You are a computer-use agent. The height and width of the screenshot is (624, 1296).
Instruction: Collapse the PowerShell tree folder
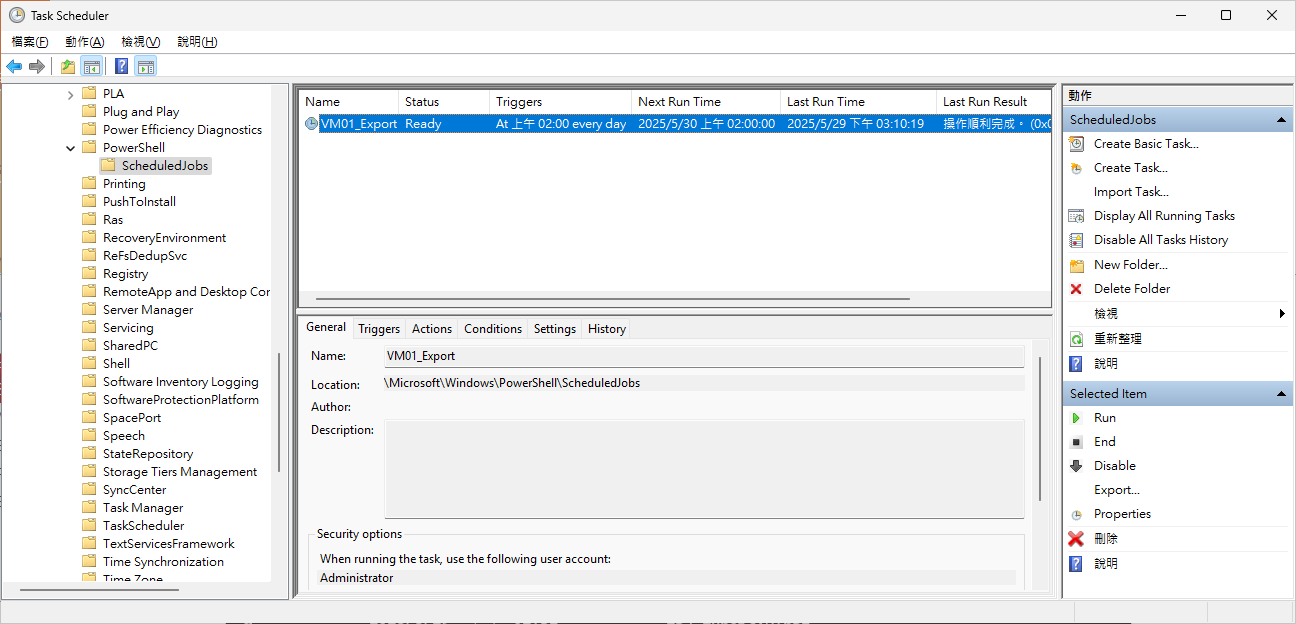click(x=71, y=148)
